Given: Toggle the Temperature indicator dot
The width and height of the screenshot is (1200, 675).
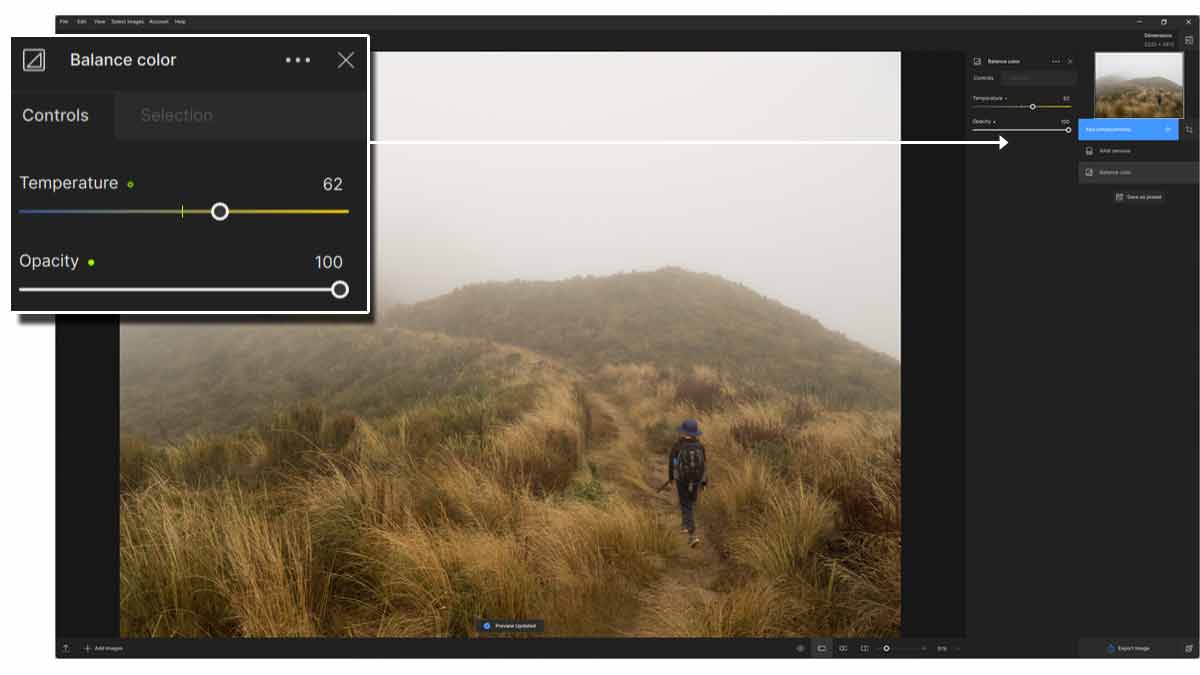Looking at the screenshot, I should tap(131, 184).
